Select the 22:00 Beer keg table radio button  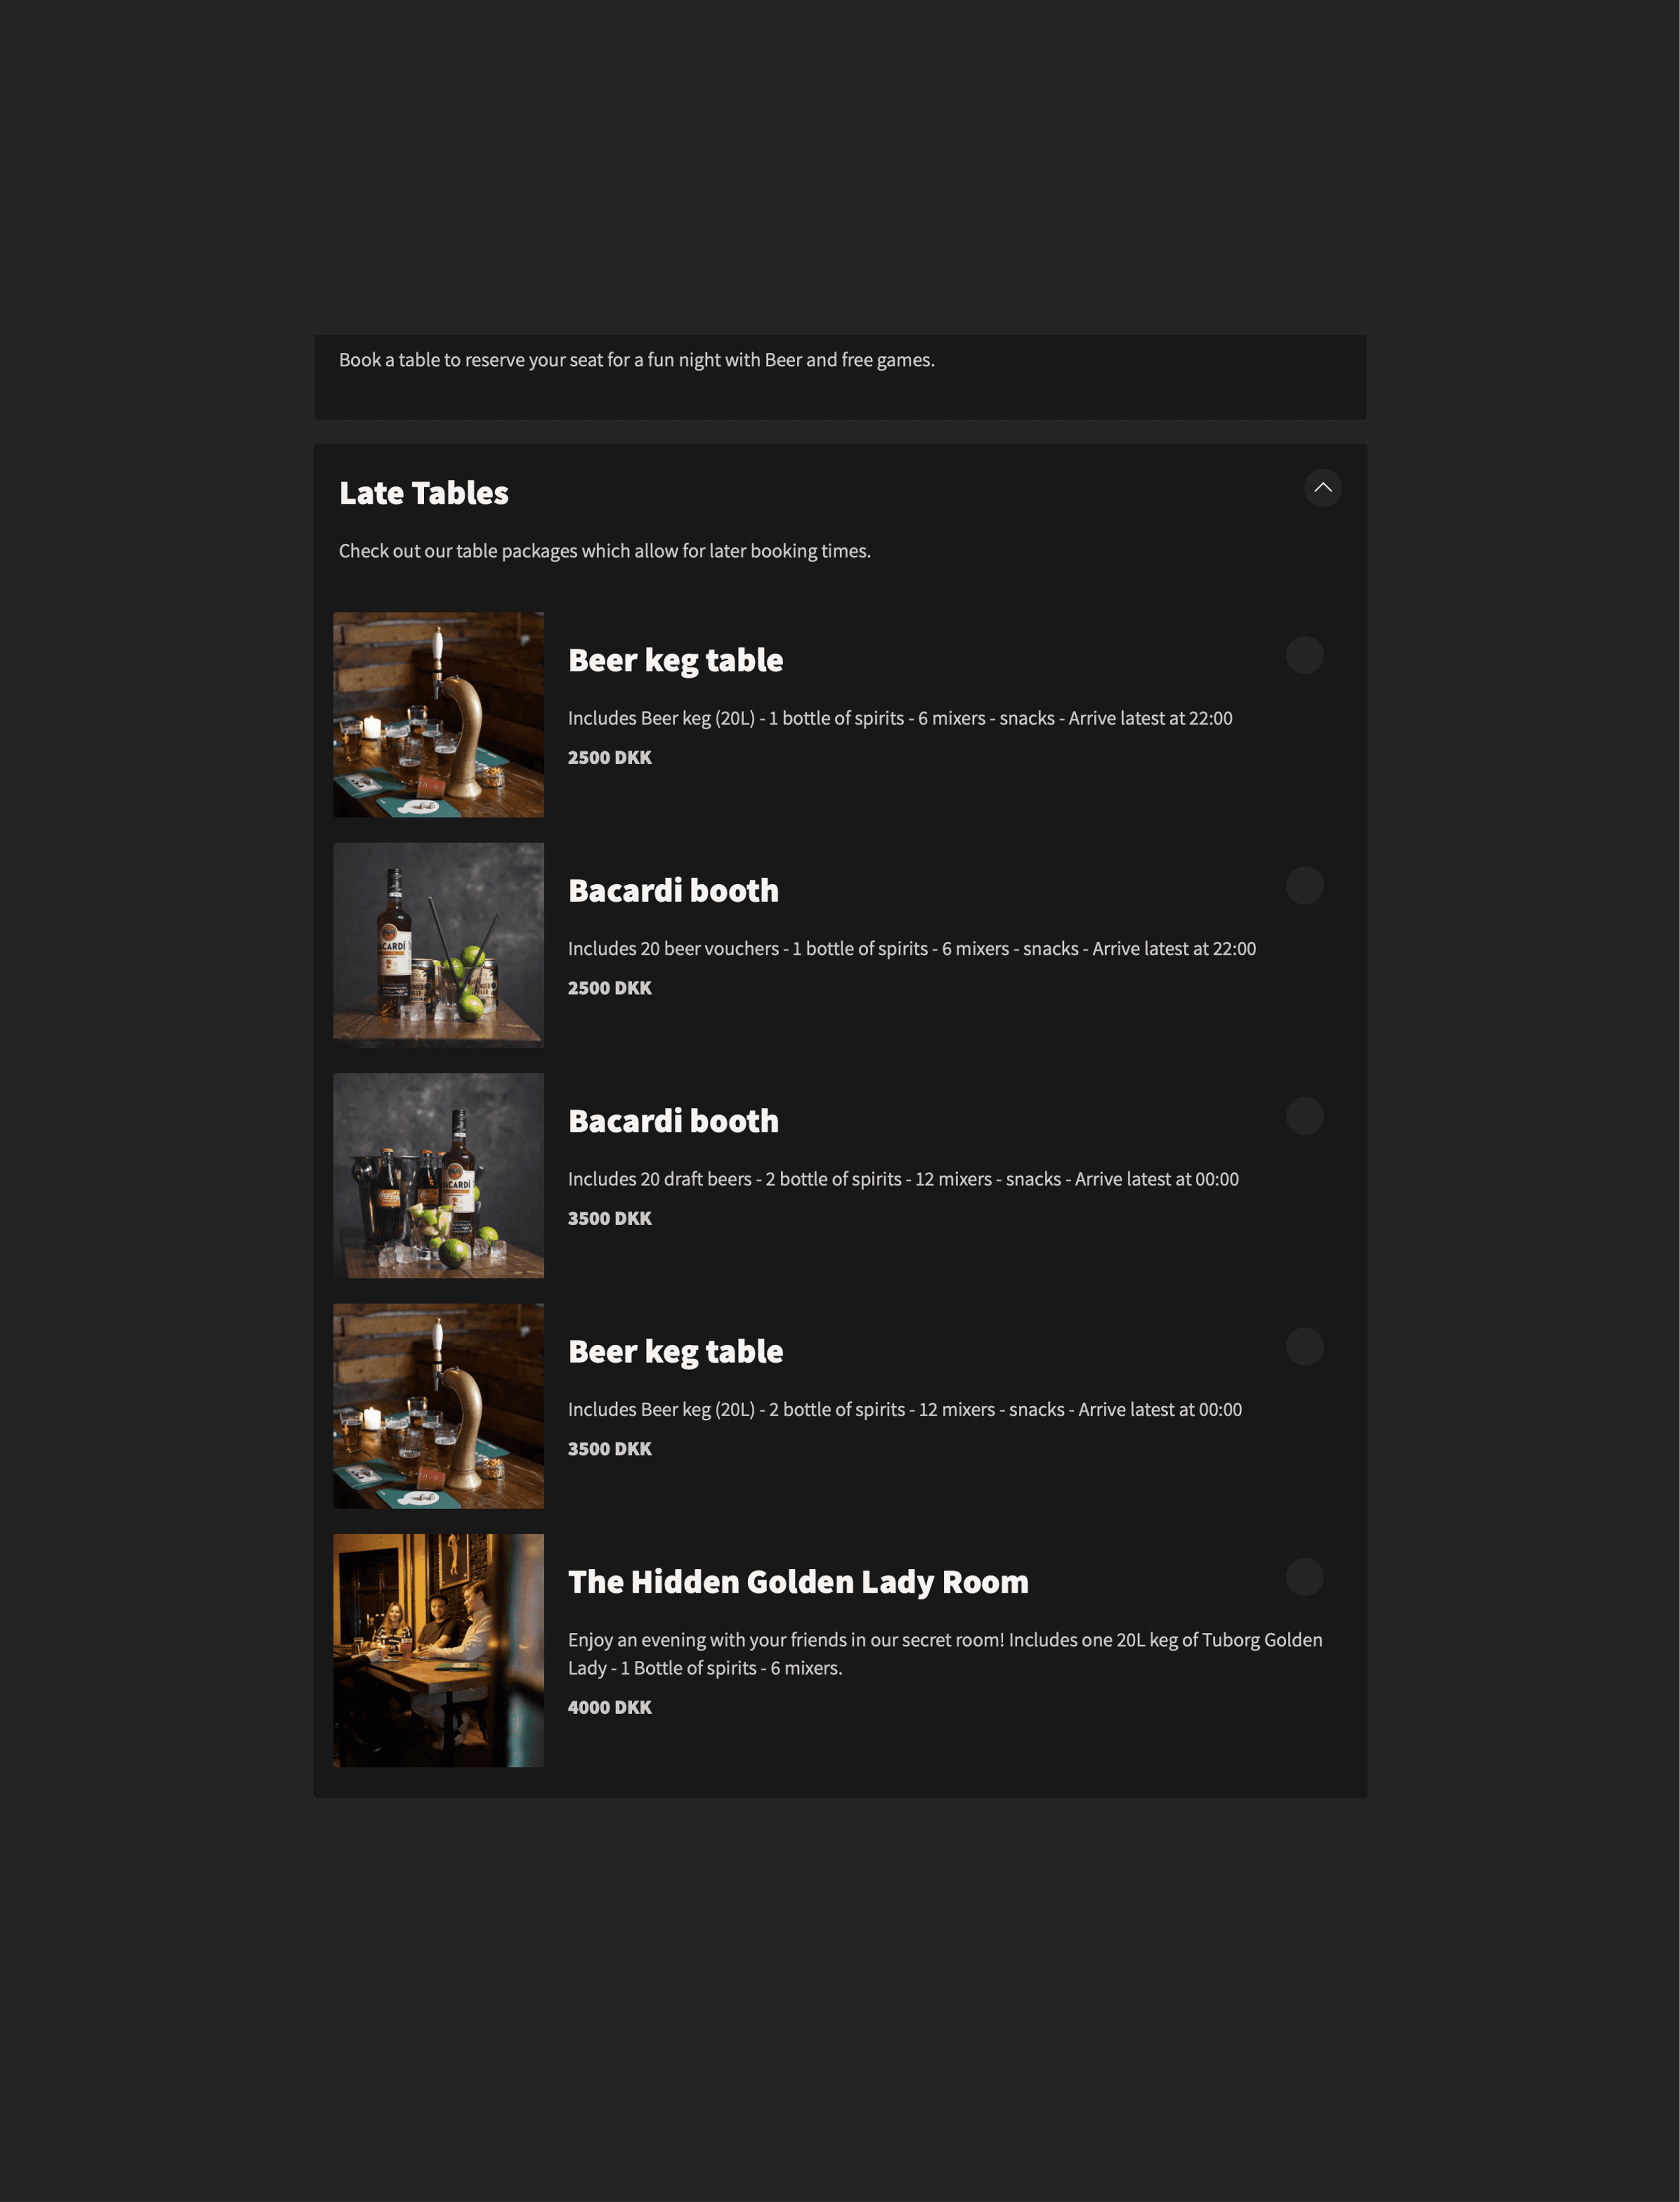[x=1304, y=655]
